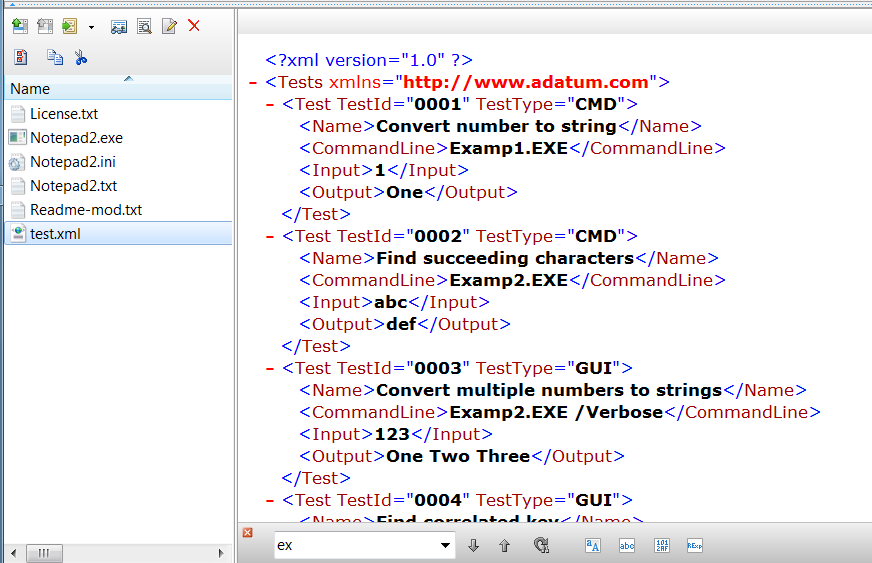Click the red checklist document icon

point(21,57)
